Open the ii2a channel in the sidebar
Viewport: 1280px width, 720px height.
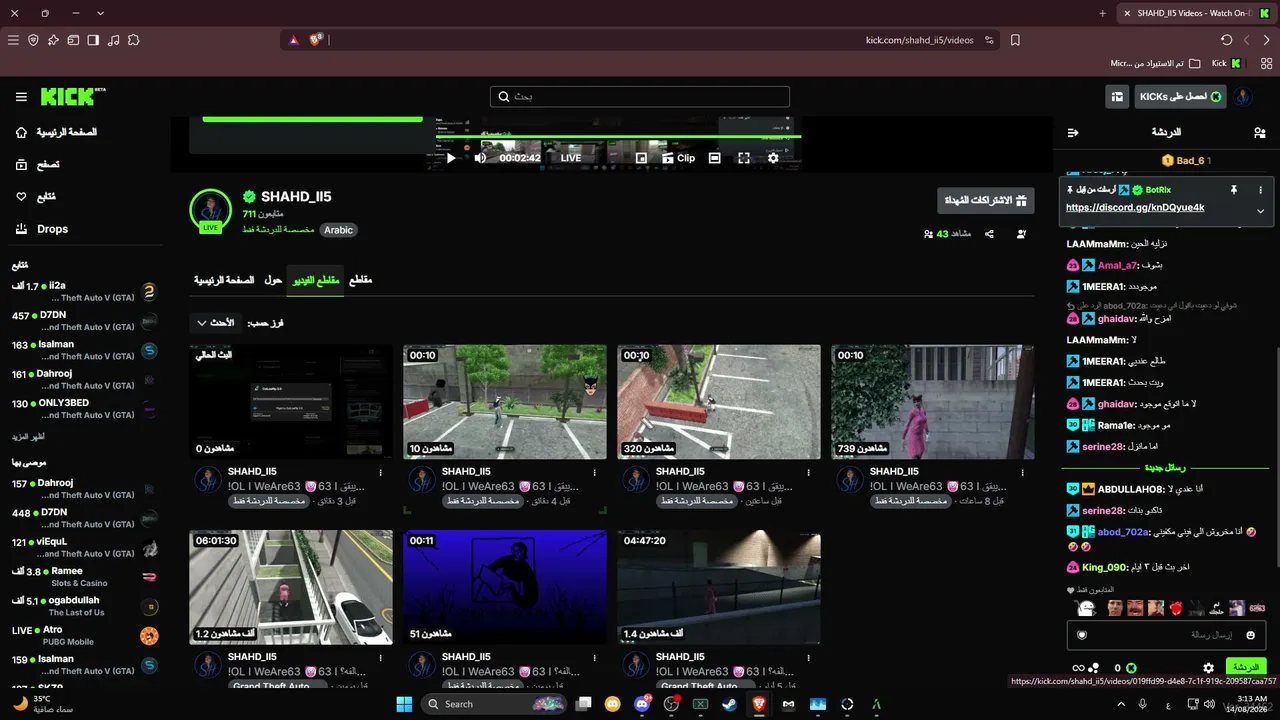[85, 291]
